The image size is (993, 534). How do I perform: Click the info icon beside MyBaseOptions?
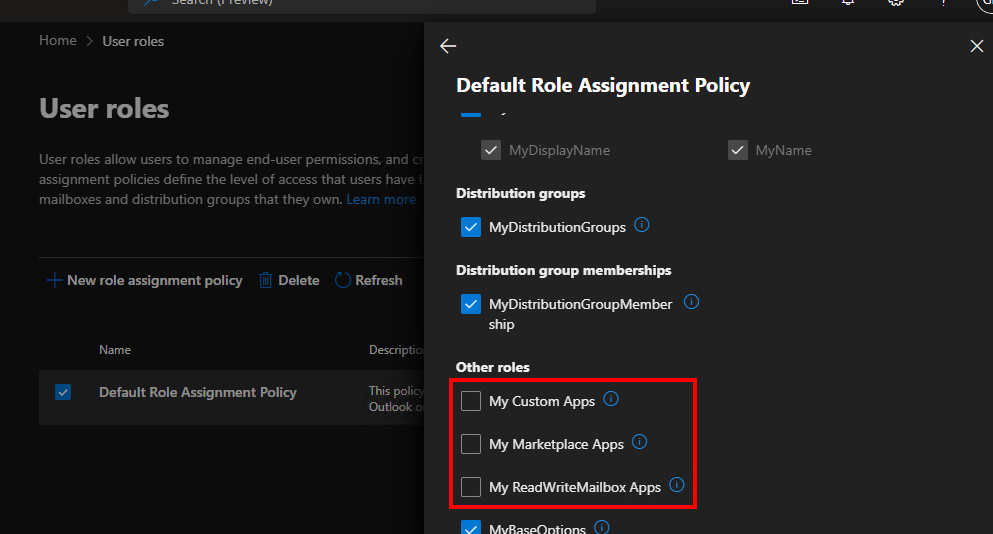coord(602,526)
